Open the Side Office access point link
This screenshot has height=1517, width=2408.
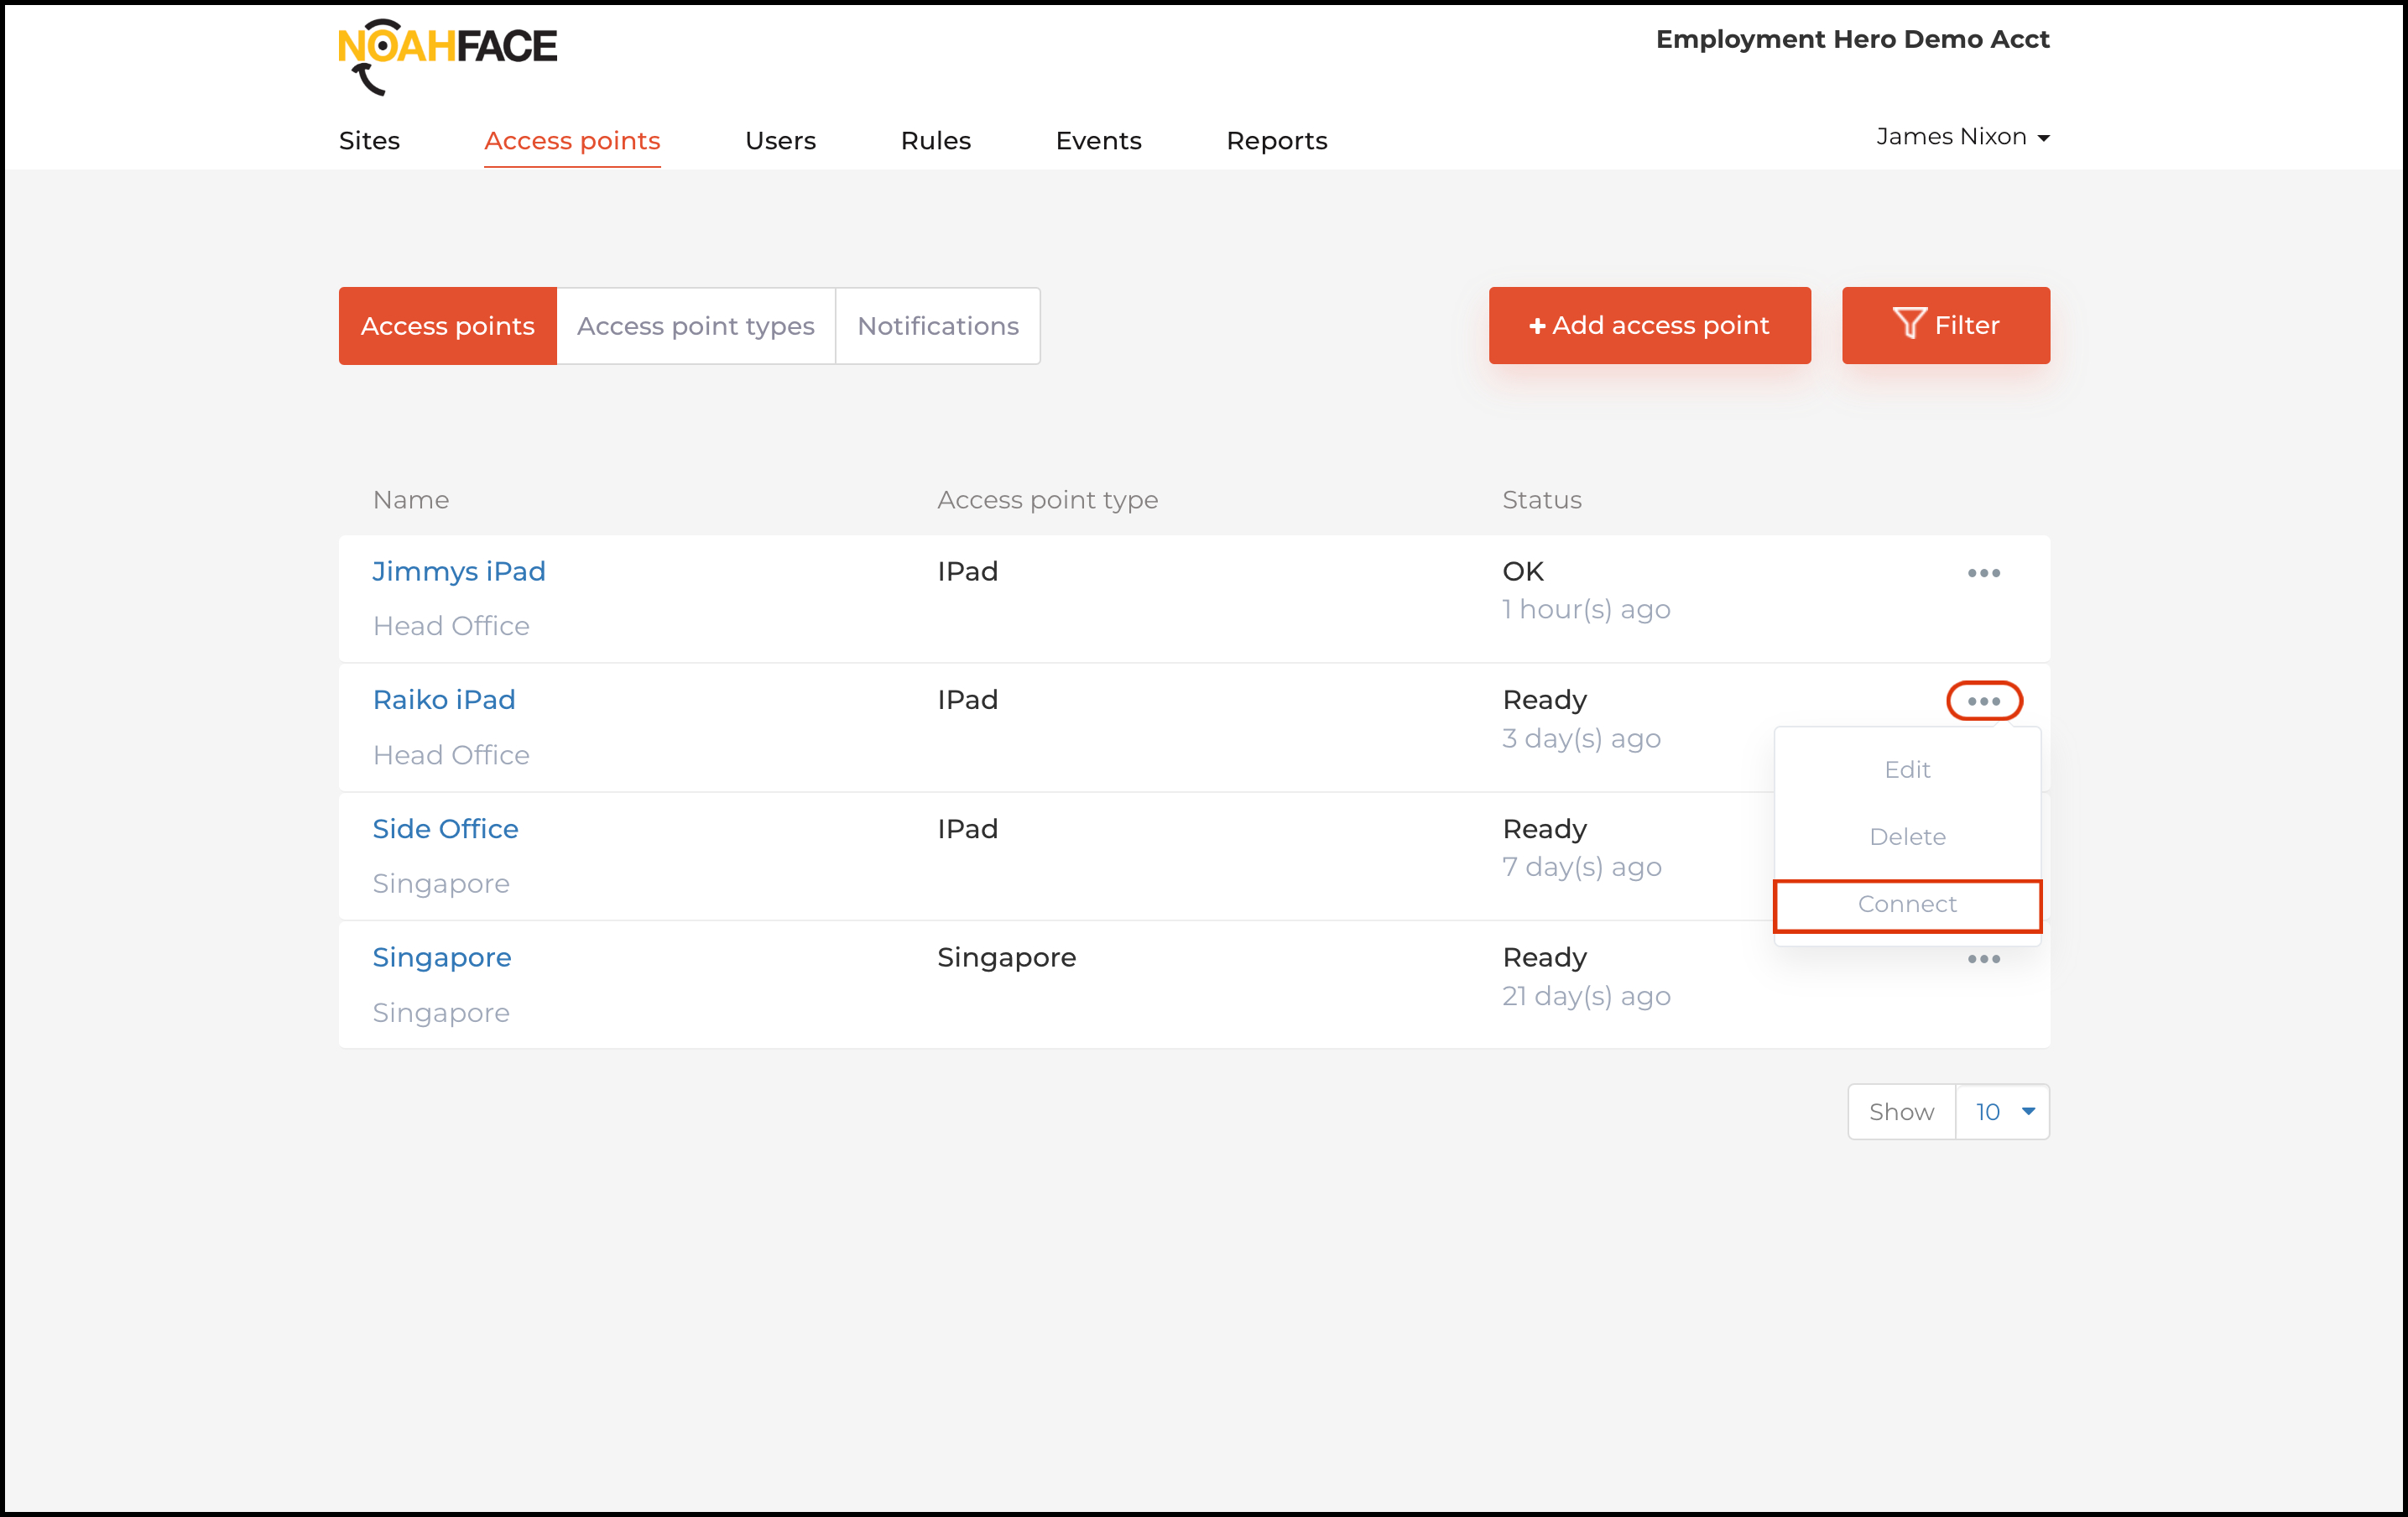(x=445, y=829)
